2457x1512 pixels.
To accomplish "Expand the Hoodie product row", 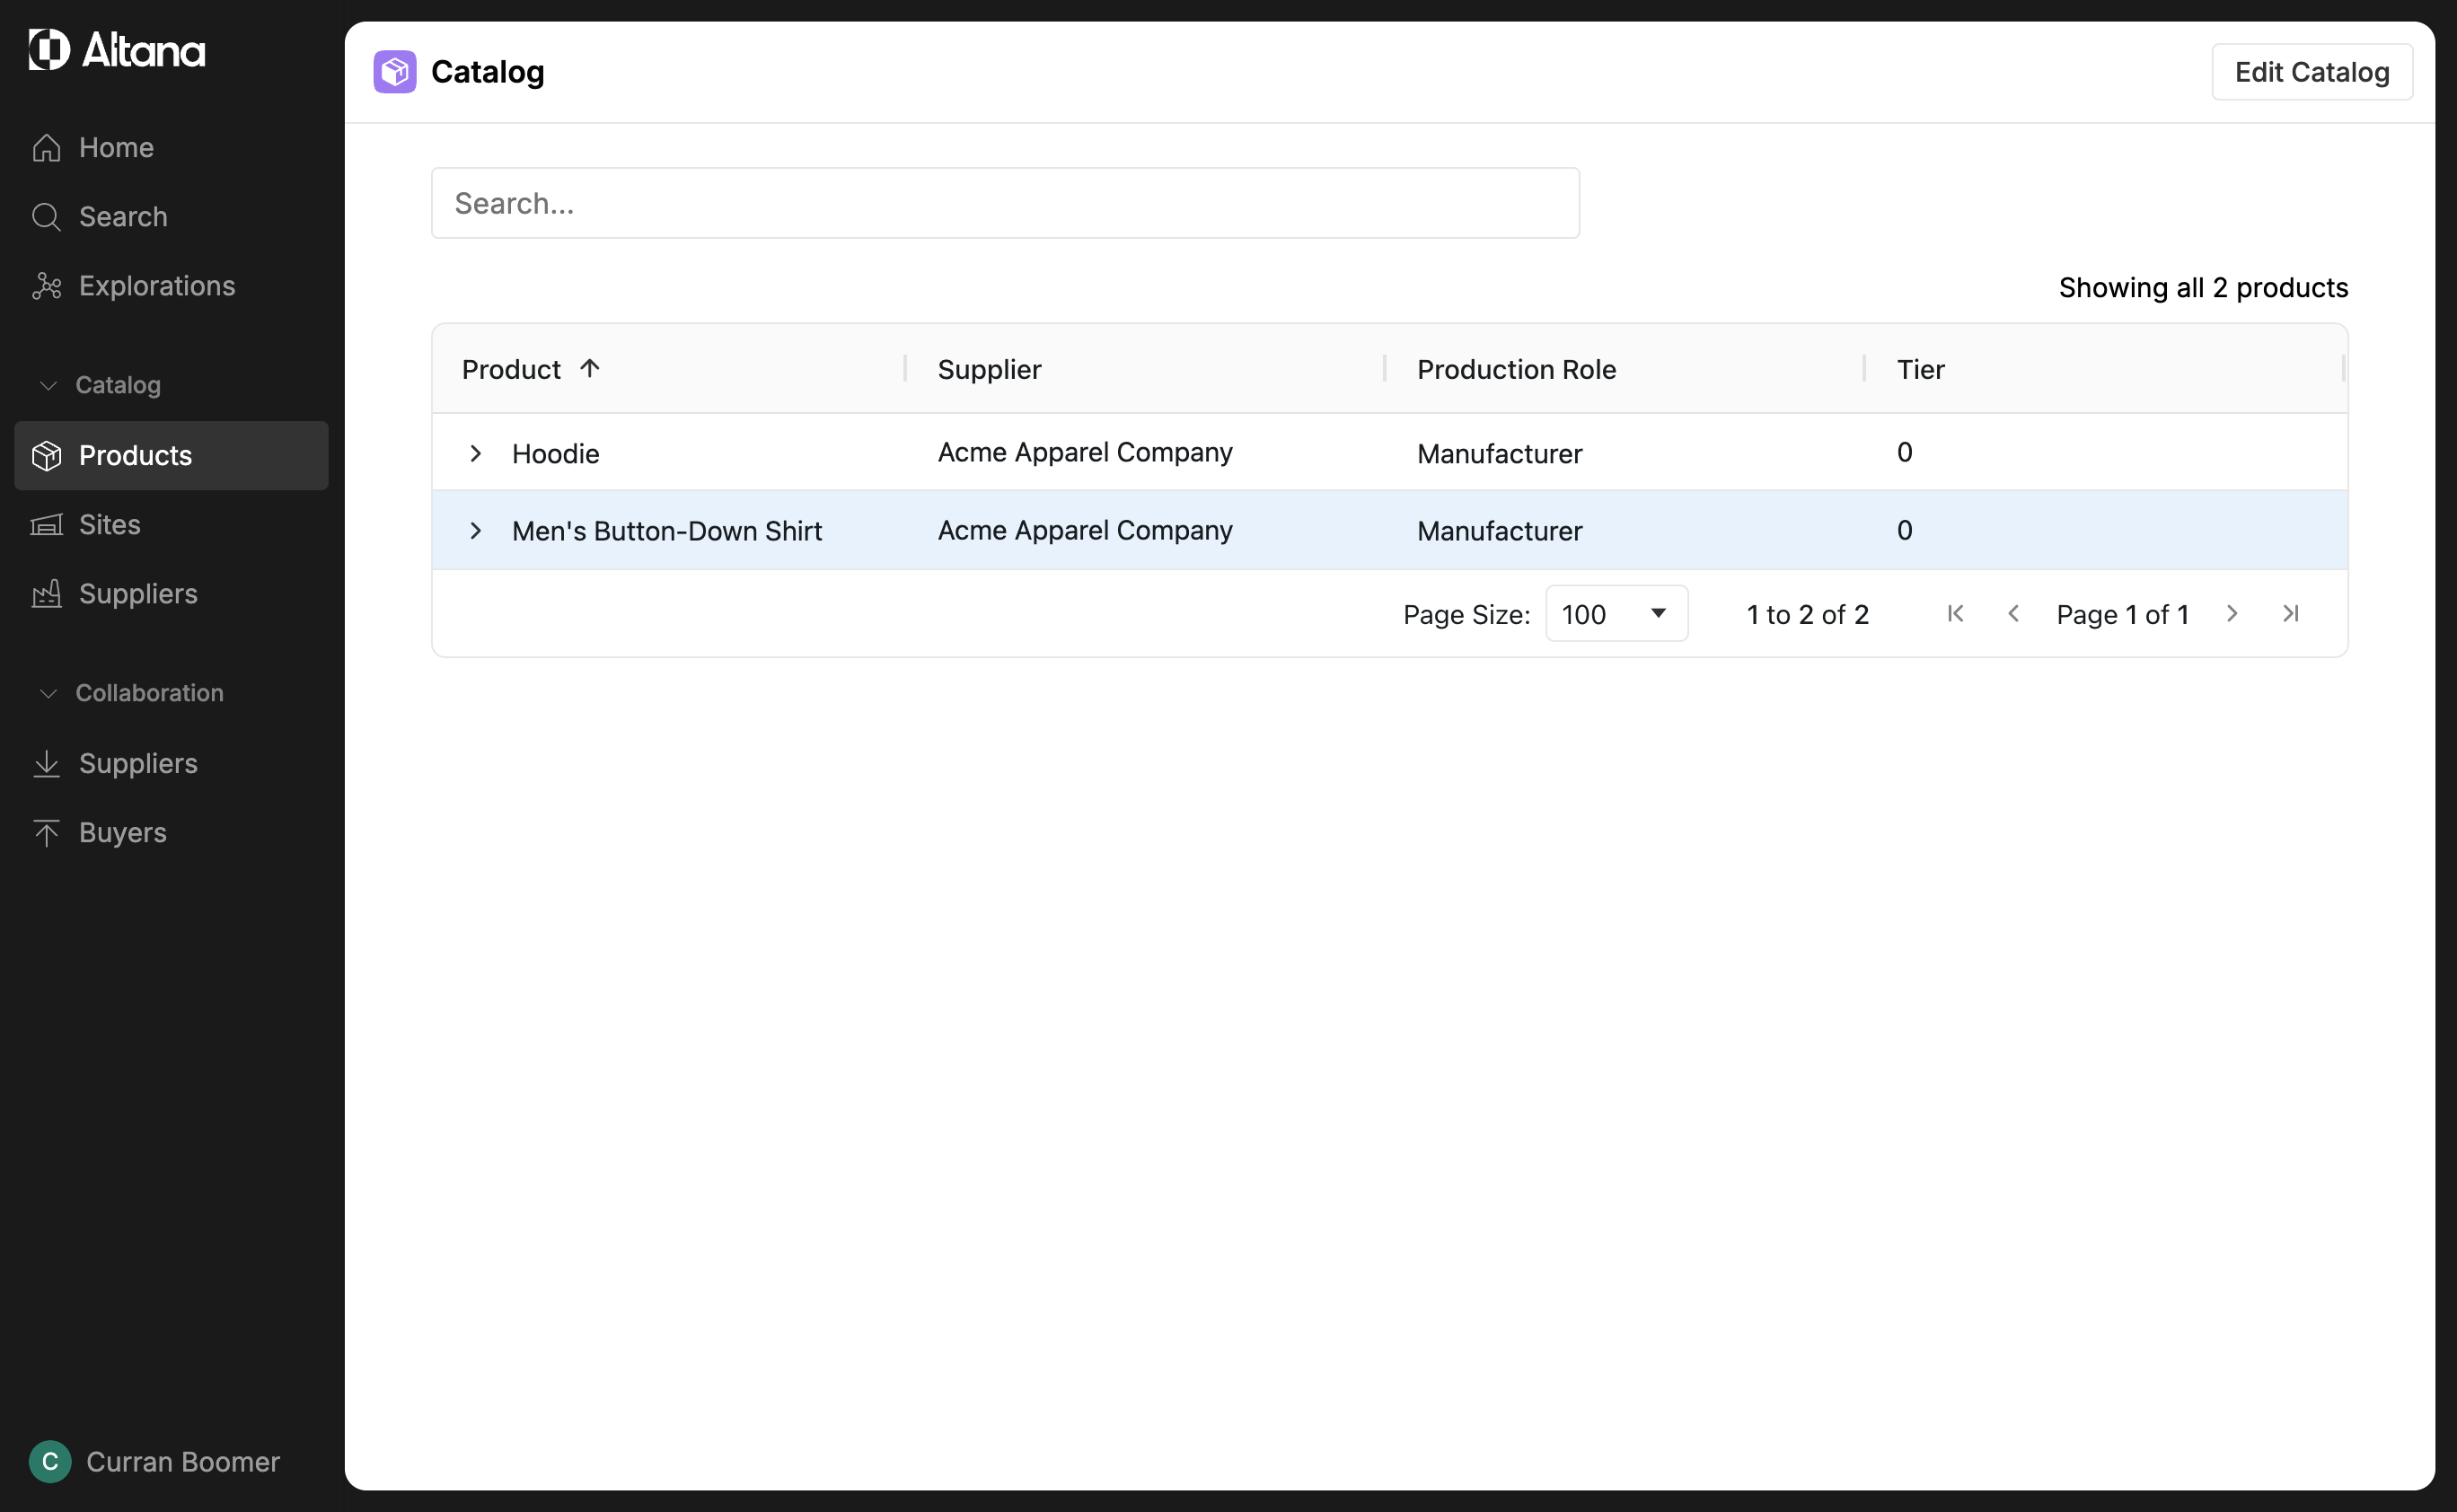I will [x=476, y=454].
